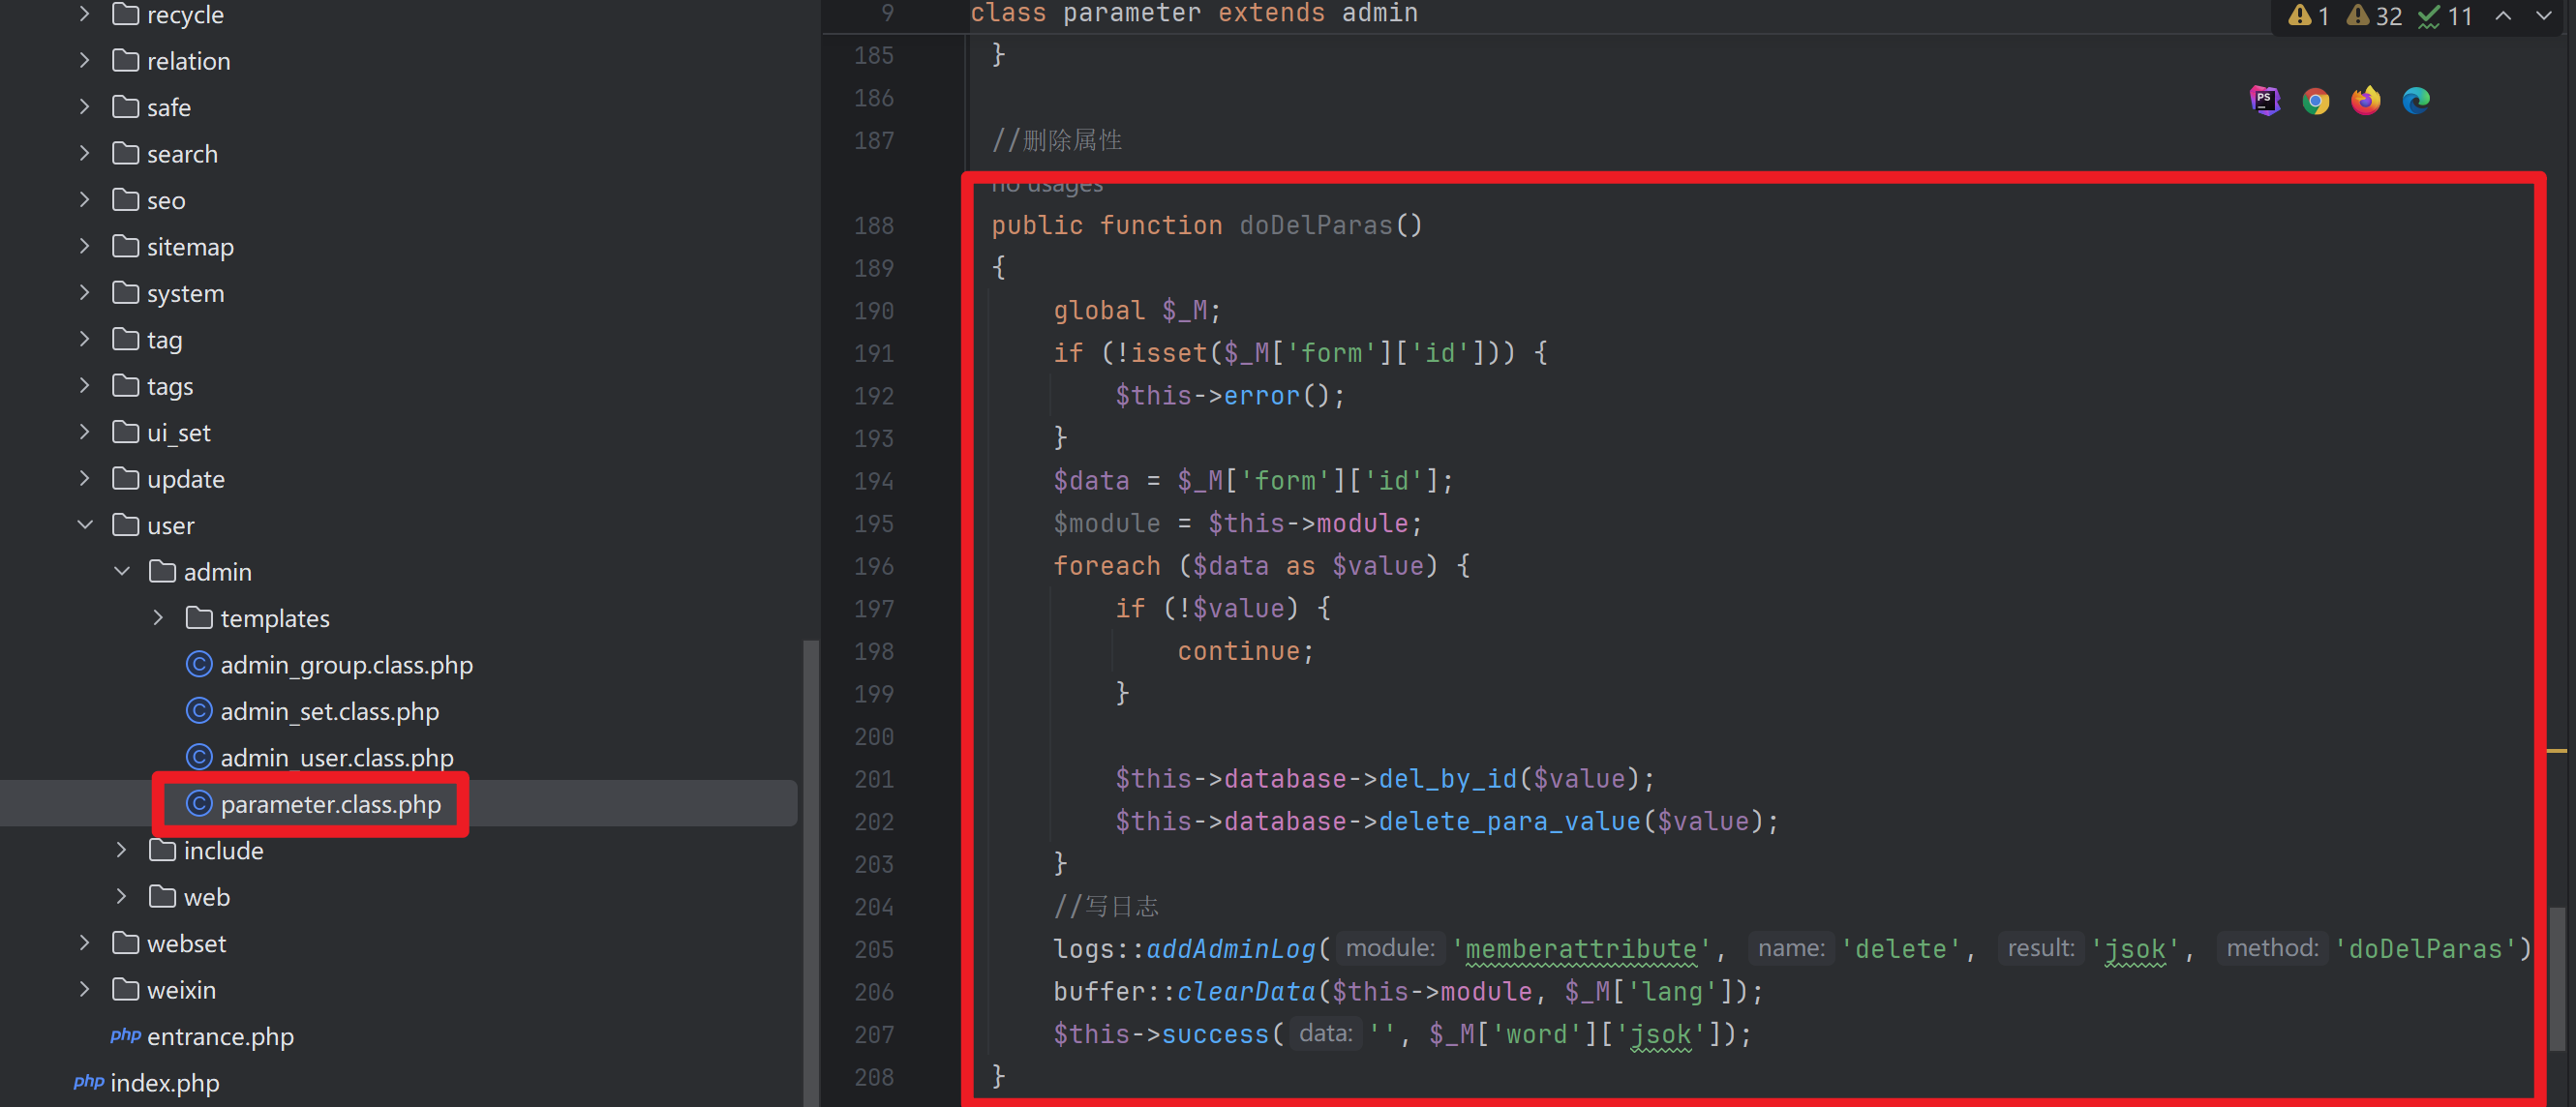
Task: Expand the relation folder
Action: point(85,61)
